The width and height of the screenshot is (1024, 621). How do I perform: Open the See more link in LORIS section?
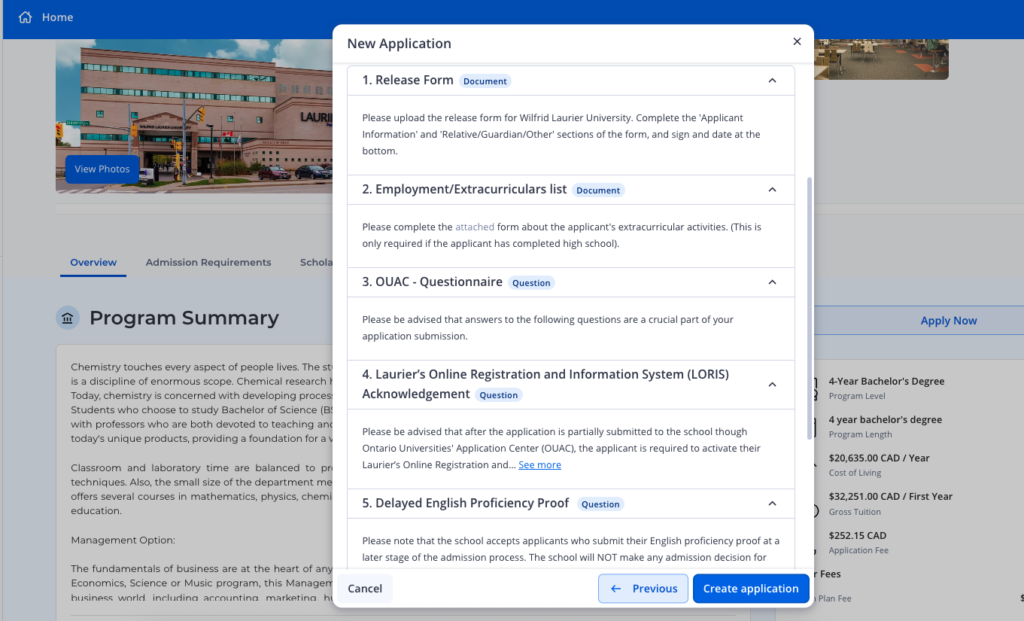[540, 464]
